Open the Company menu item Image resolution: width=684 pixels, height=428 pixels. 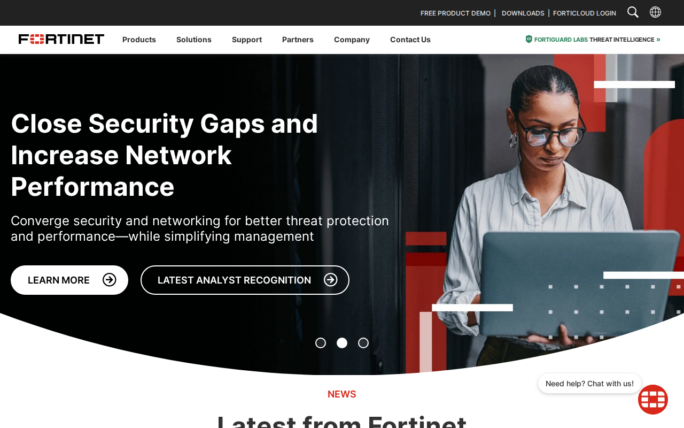point(352,40)
